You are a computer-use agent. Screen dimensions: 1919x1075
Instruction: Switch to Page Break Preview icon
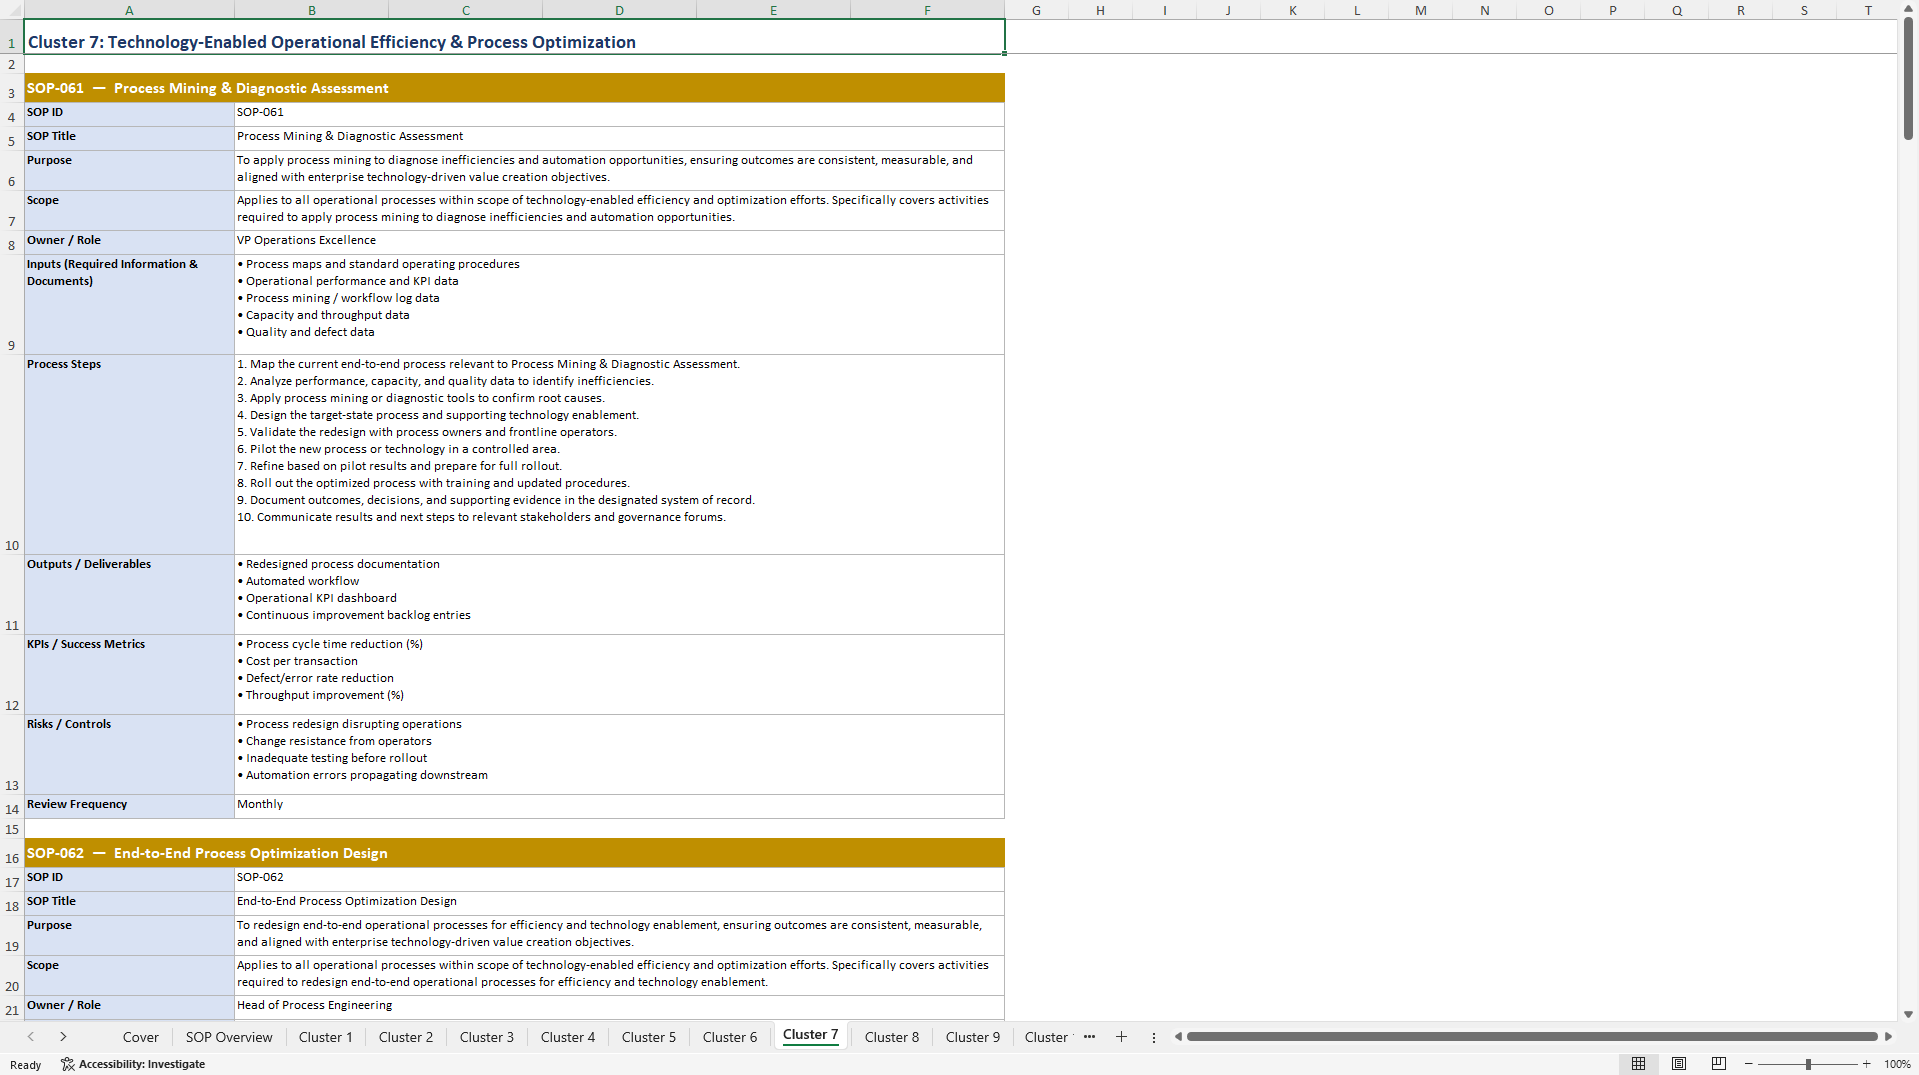click(x=1719, y=1064)
